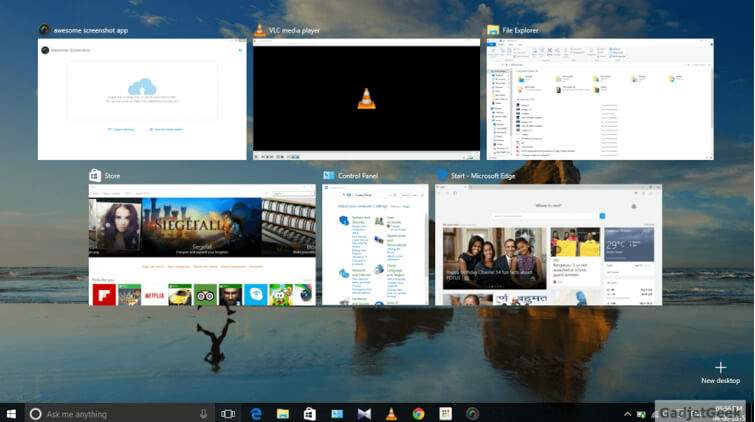Bring up the Control Panel window thumbnail

(375, 245)
